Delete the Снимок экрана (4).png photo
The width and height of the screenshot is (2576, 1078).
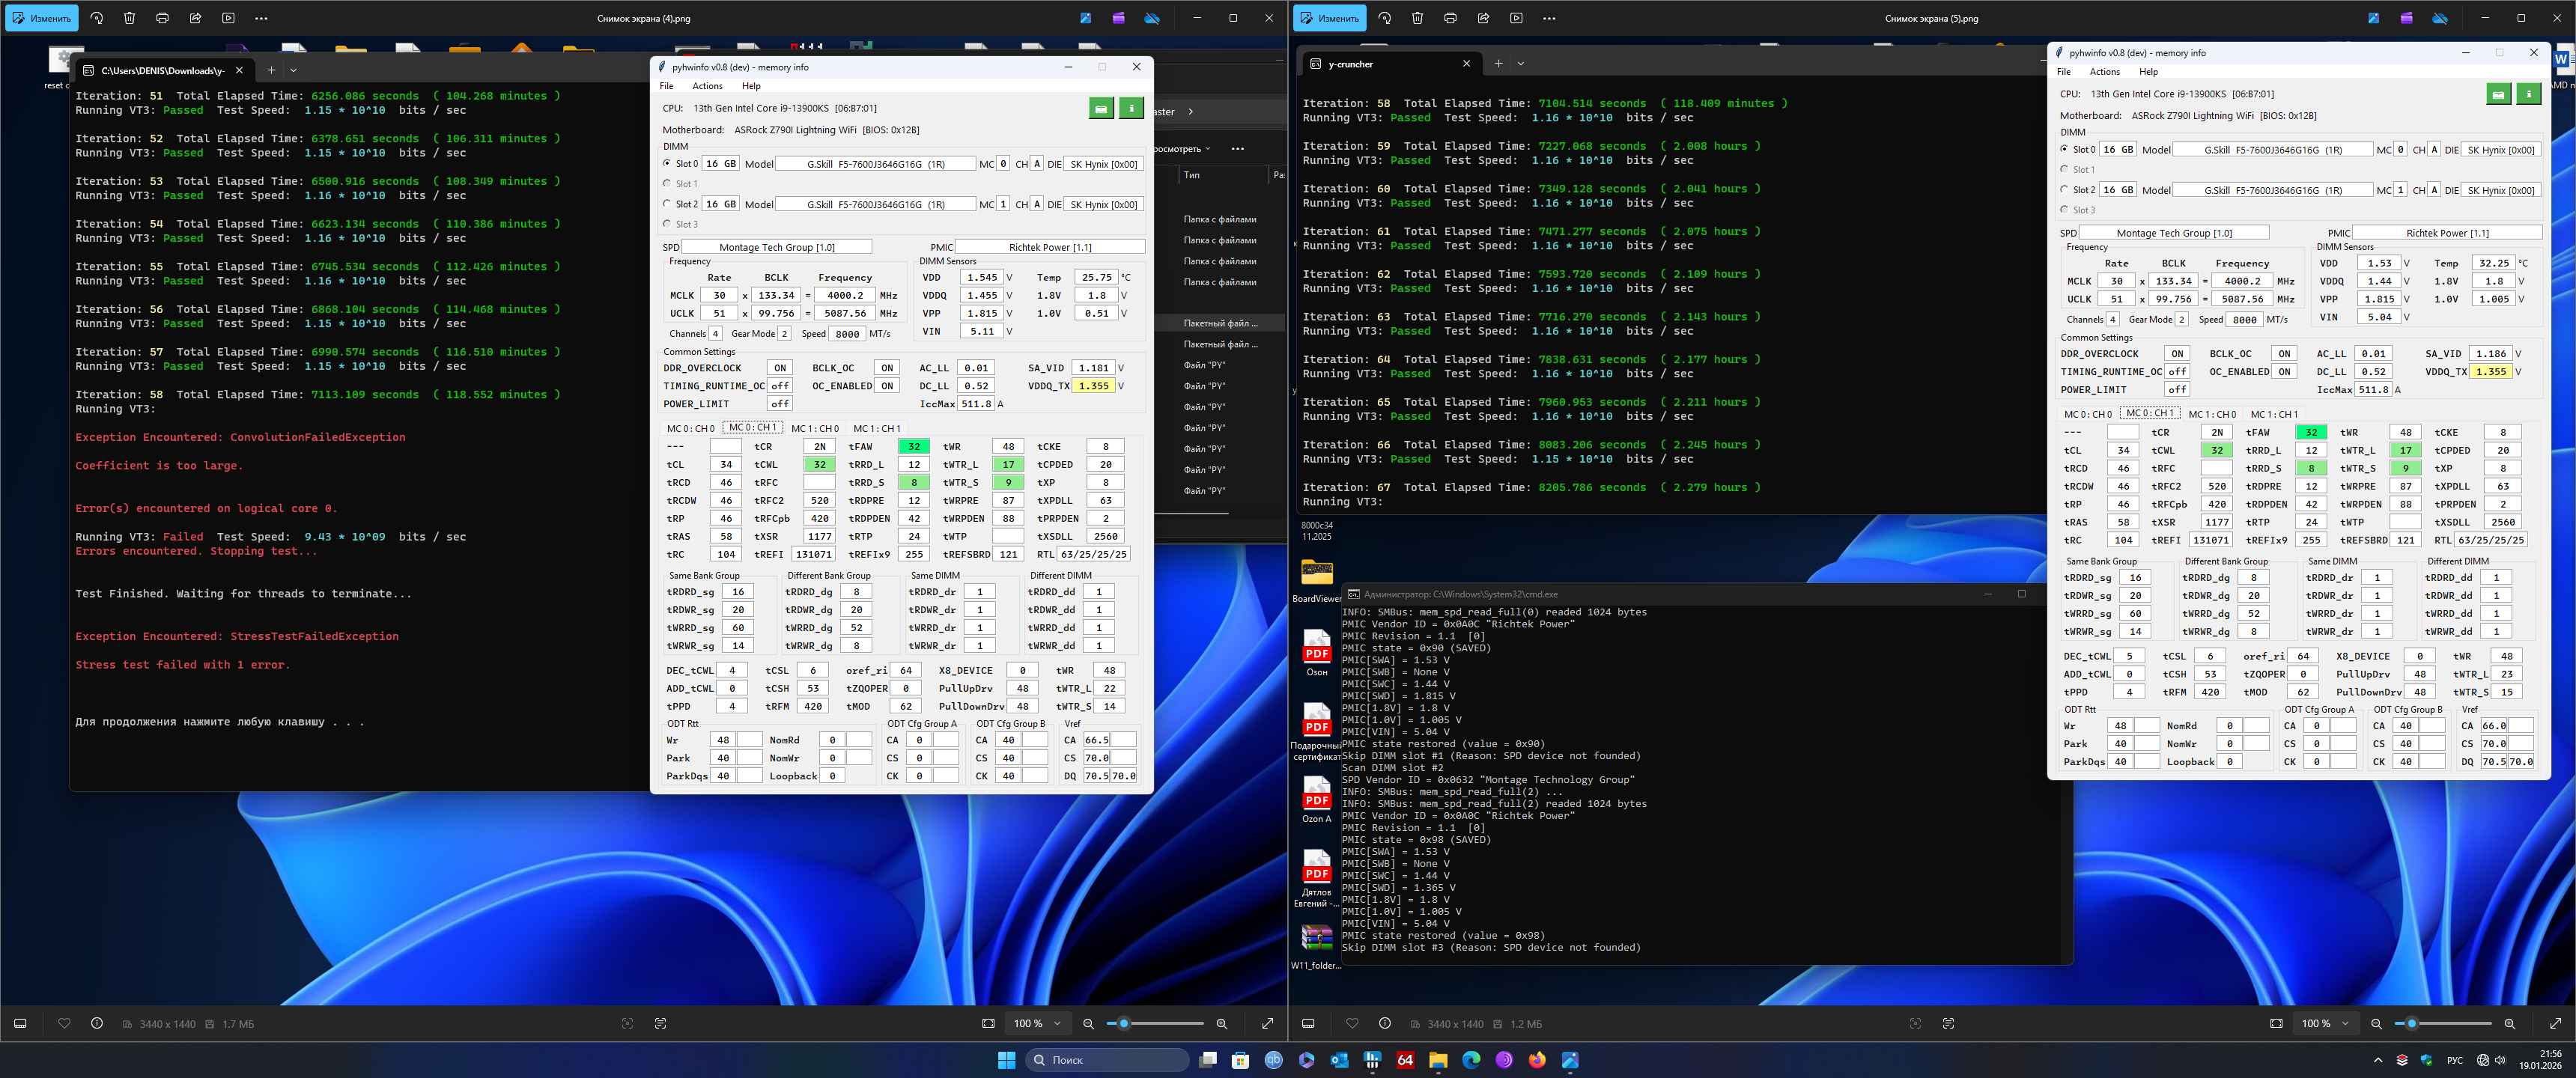click(129, 18)
